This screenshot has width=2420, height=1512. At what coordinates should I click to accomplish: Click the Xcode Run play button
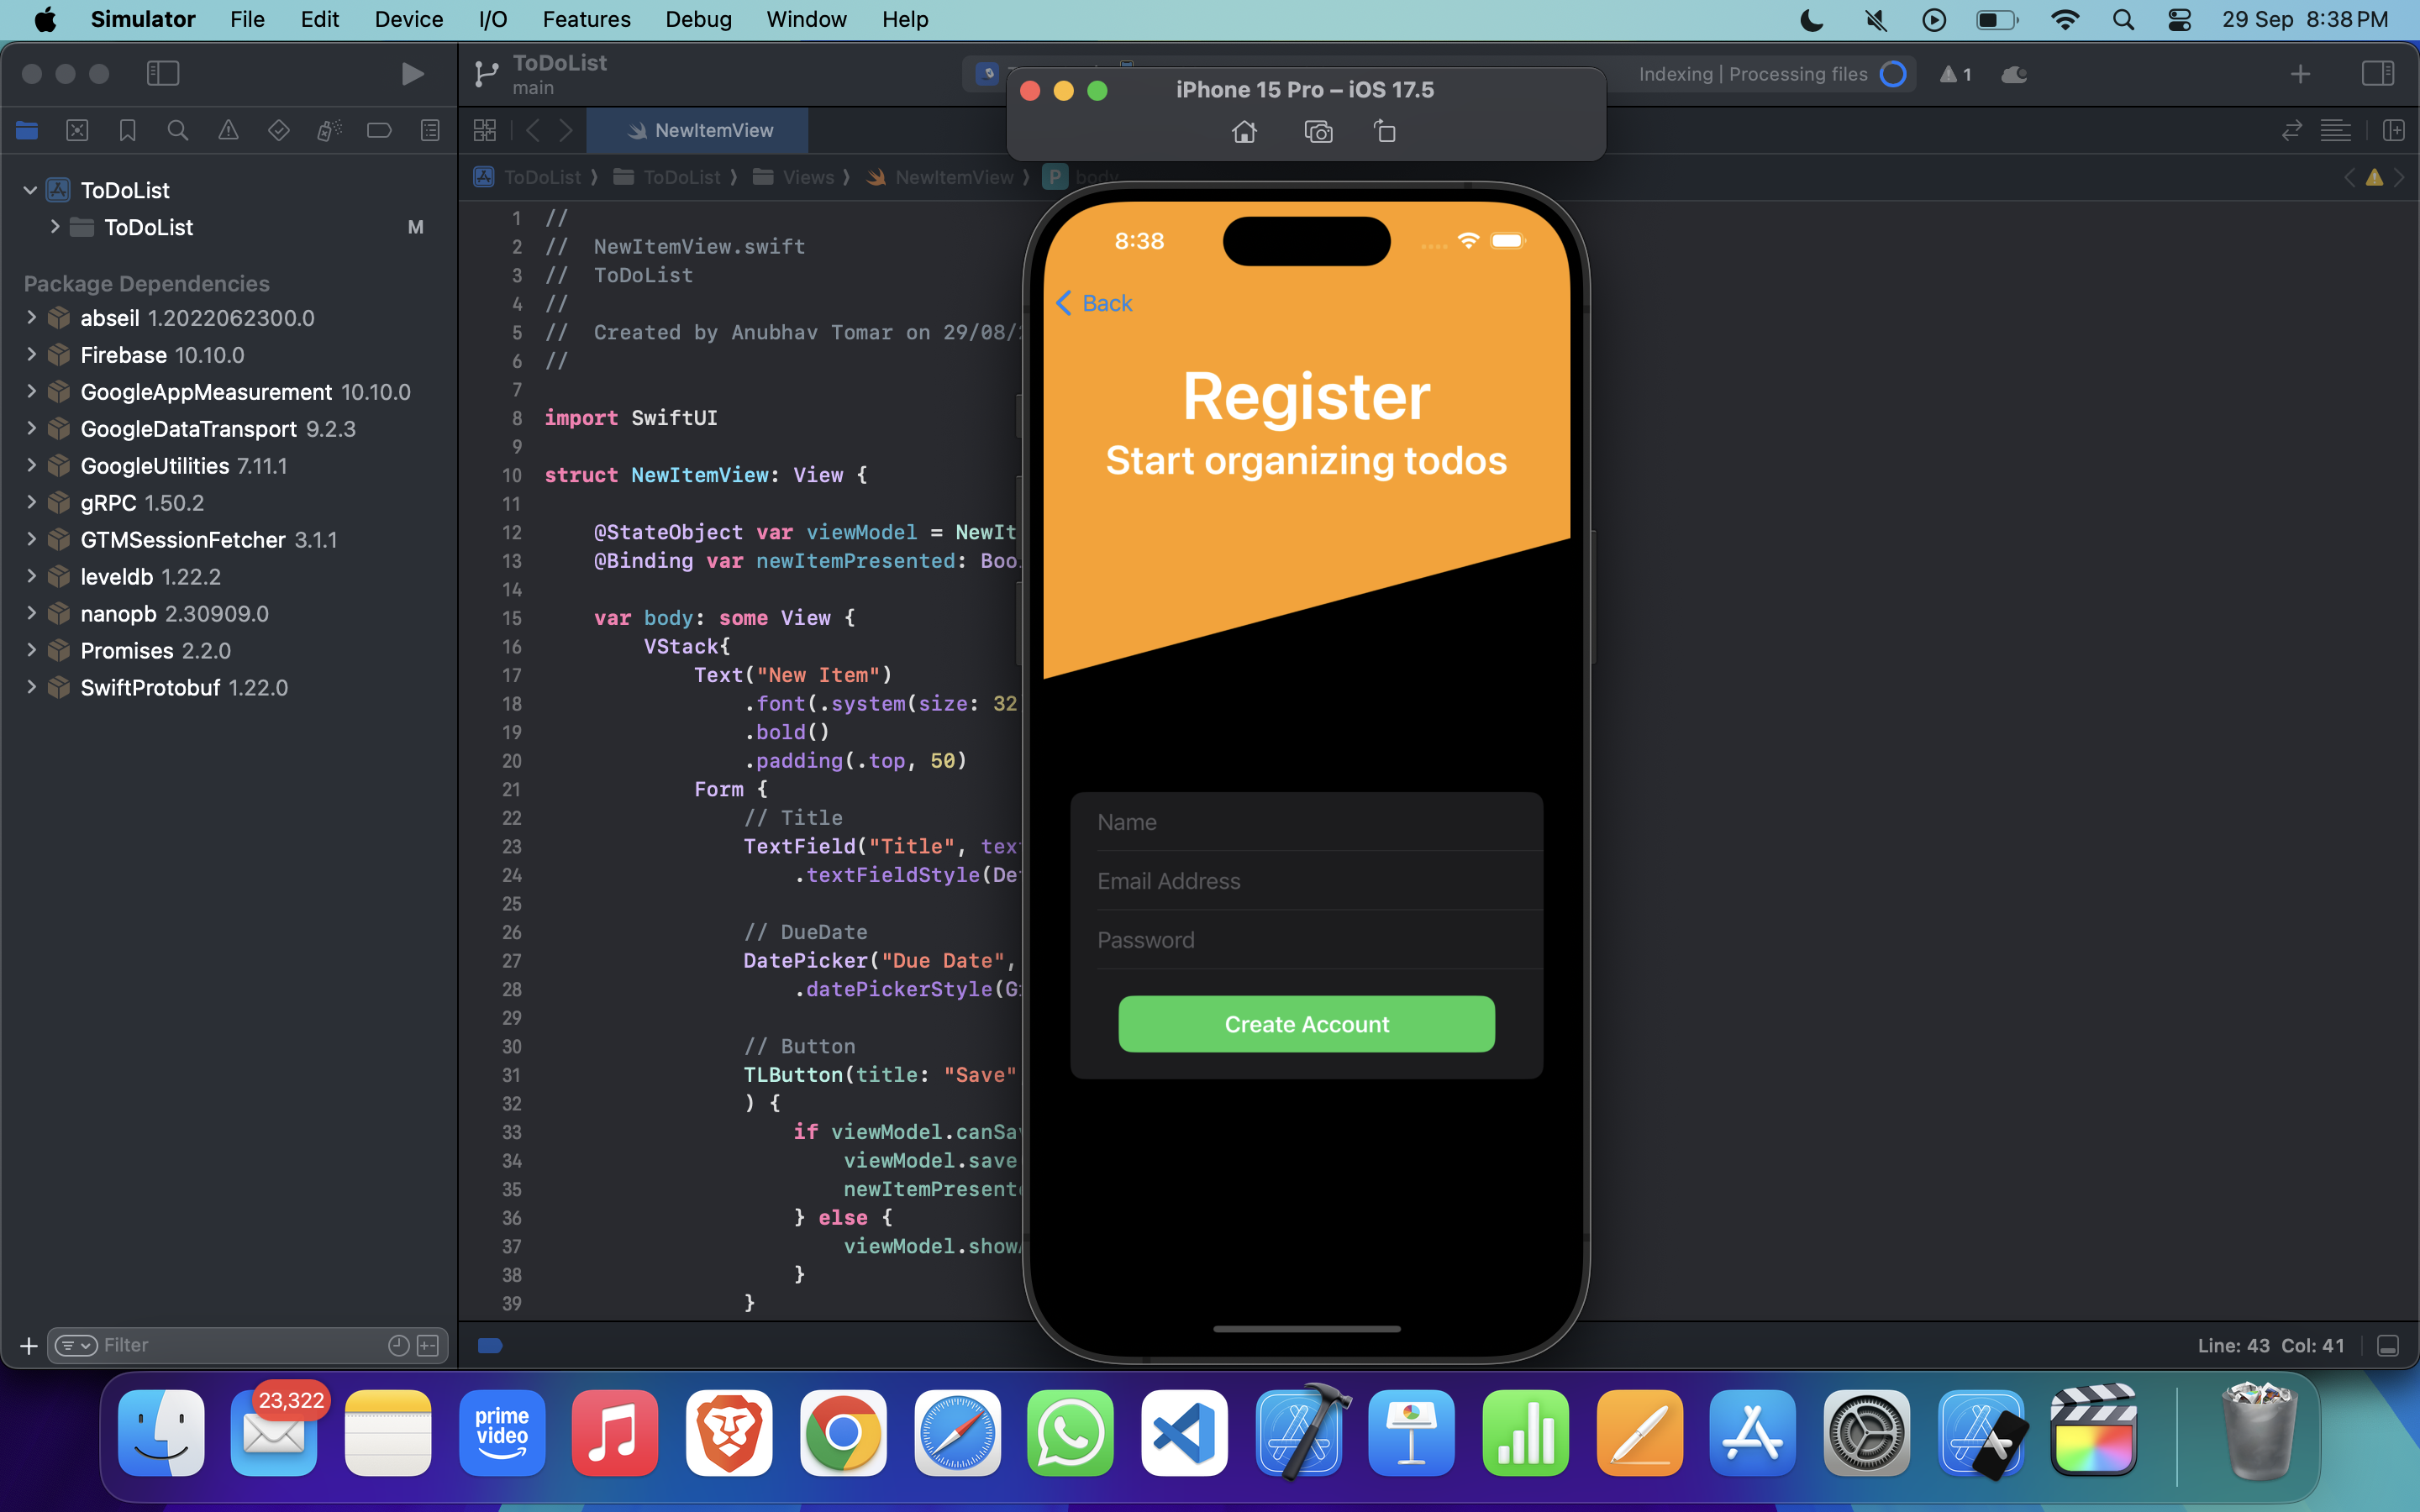[411, 74]
